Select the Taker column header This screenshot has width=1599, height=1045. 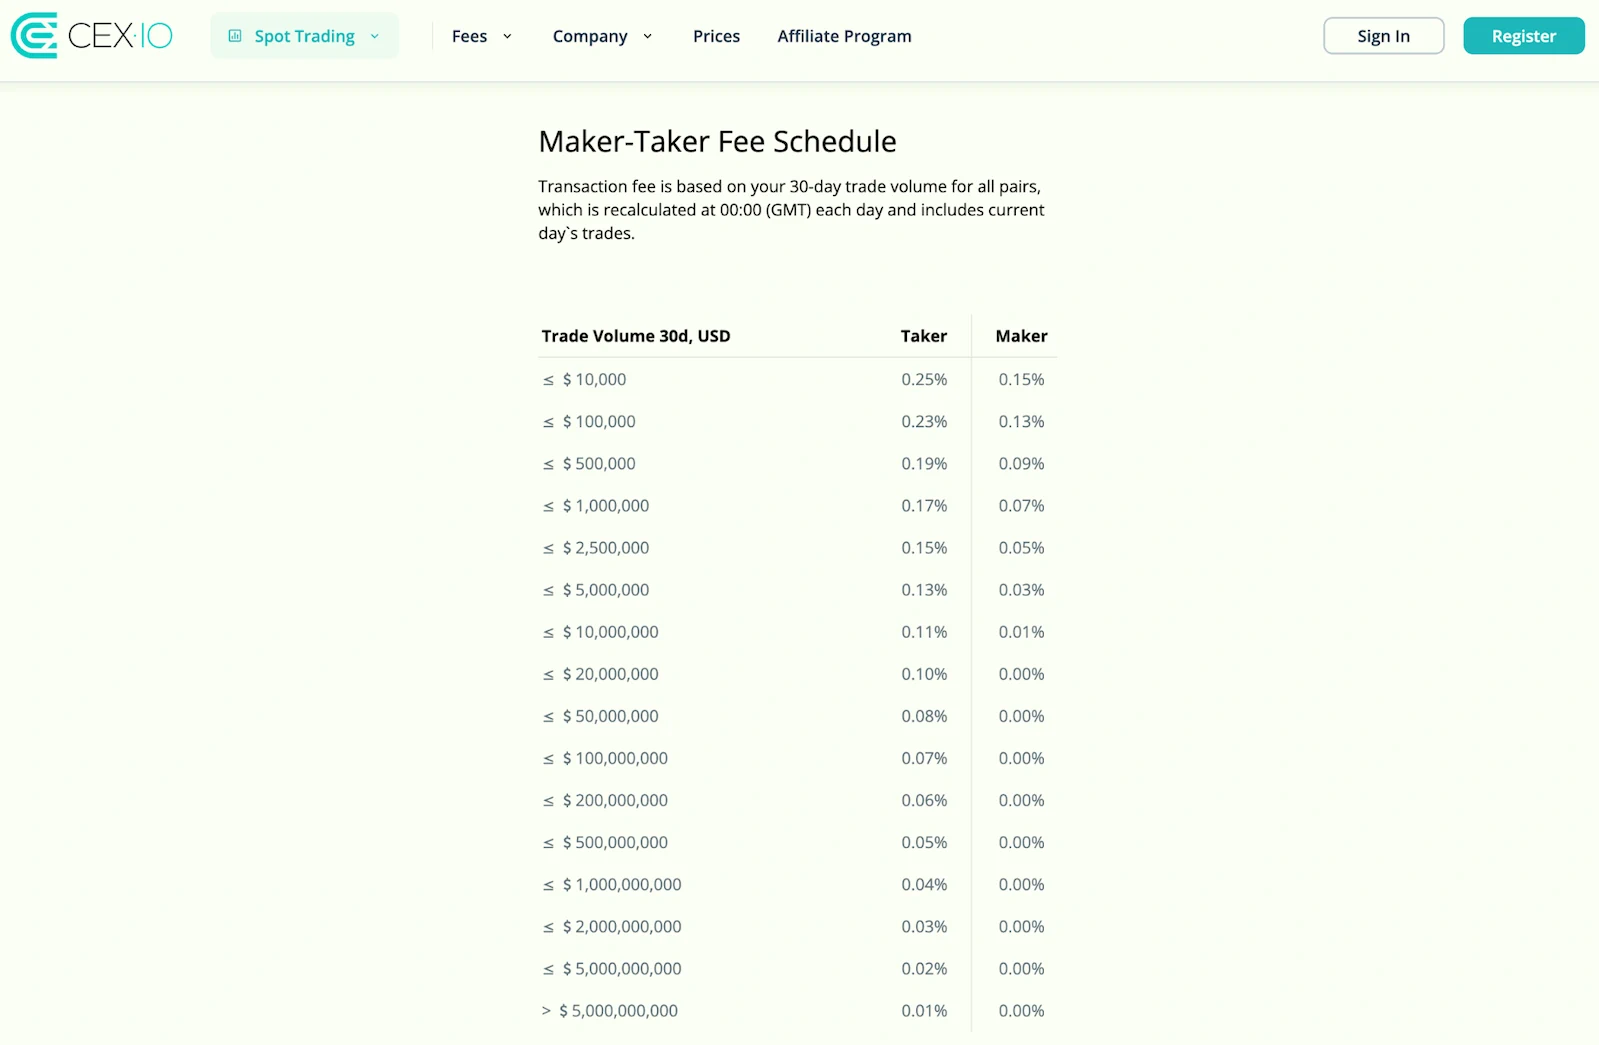(x=923, y=336)
